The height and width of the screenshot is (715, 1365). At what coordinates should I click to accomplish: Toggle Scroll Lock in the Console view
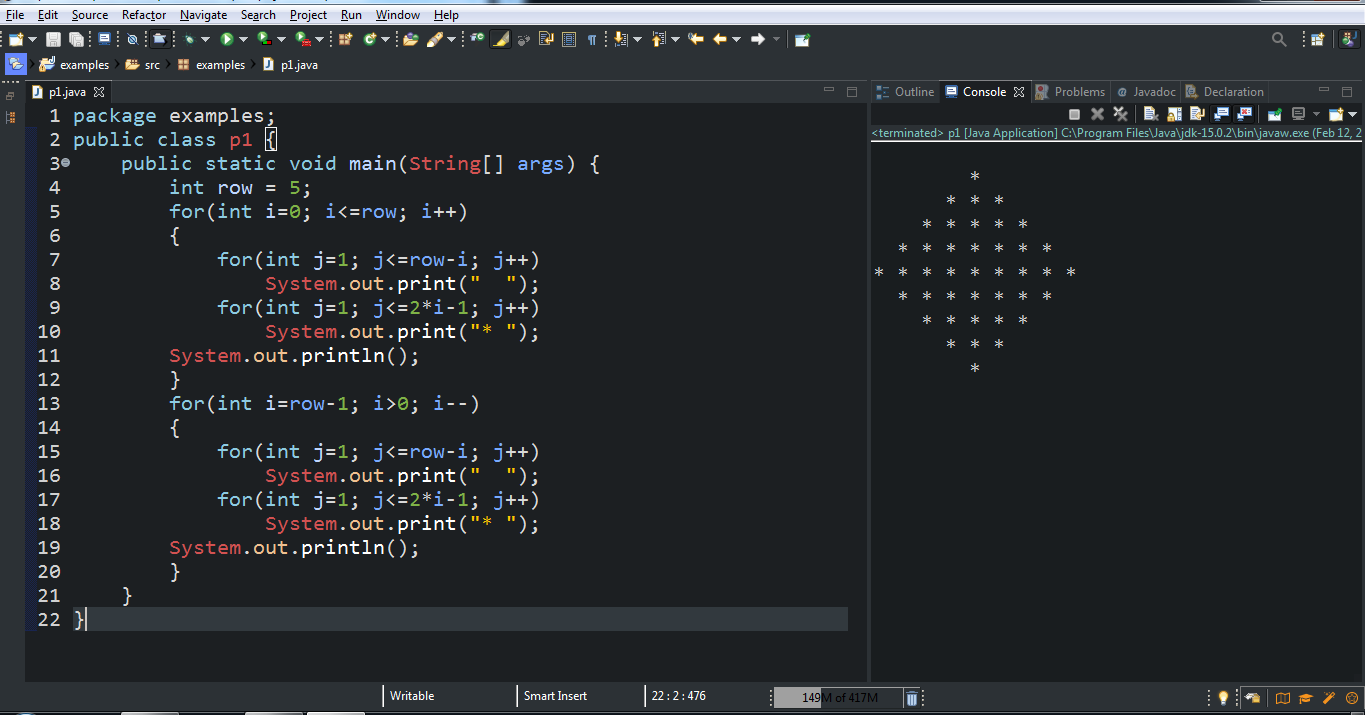click(1174, 114)
